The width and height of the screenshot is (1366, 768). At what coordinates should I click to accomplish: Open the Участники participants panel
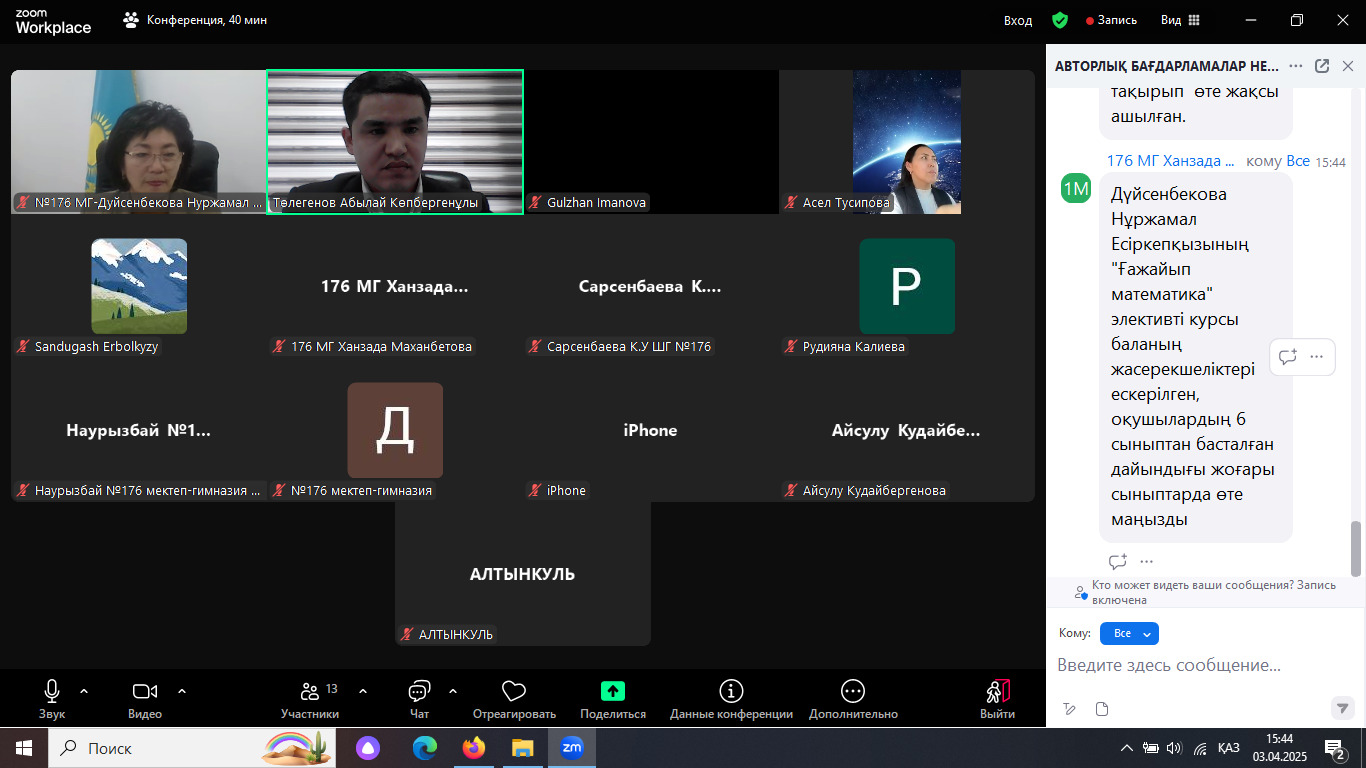tap(310, 692)
